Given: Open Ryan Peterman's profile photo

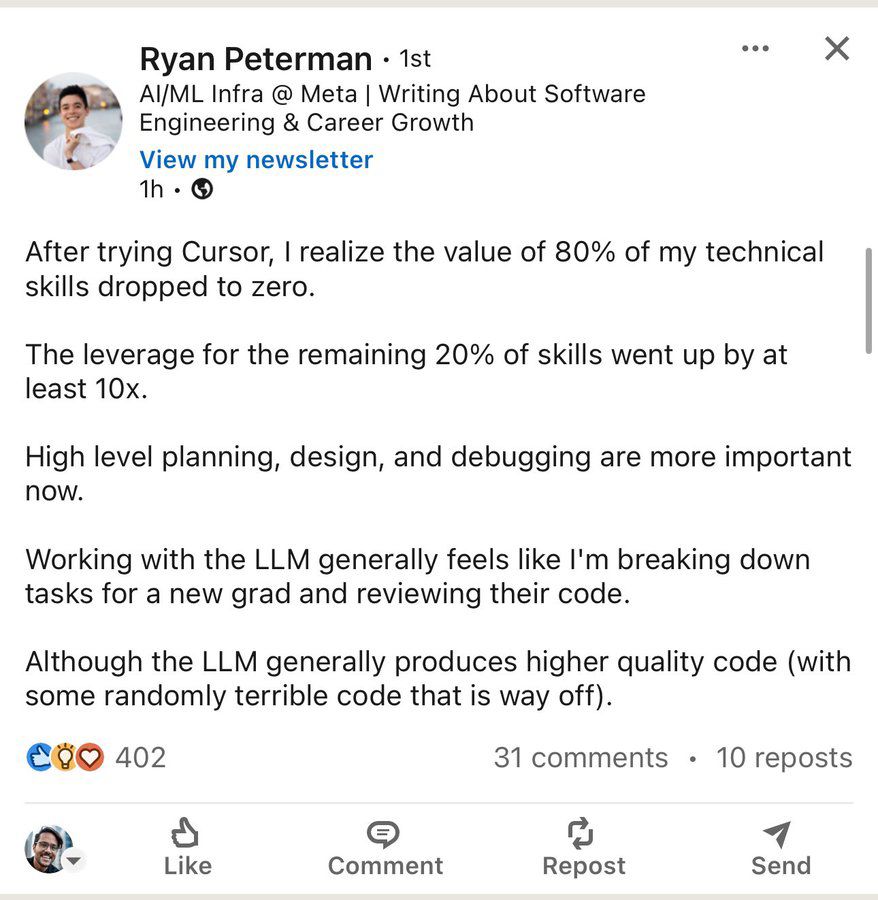Looking at the screenshot, I should coord(73,120).
